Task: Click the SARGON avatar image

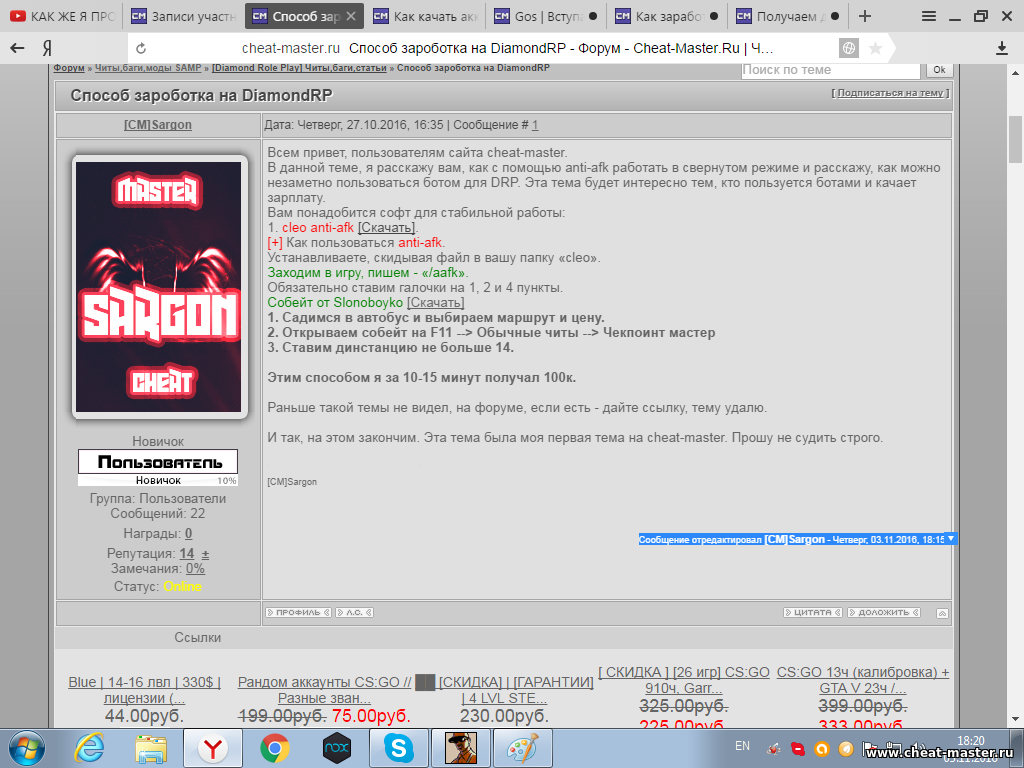Action: [x=158, y=287]
